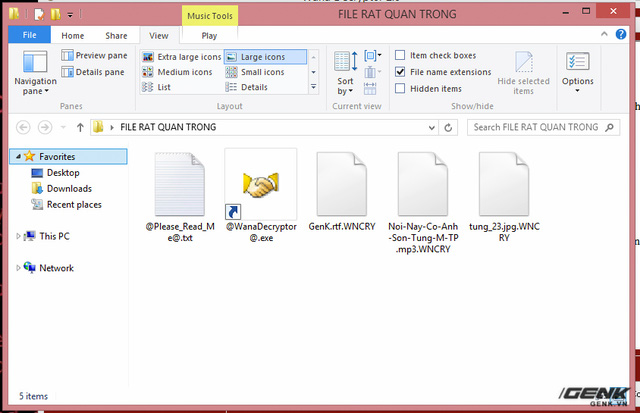The height and width of the screenshot is (413, 640).
Task: Select the @WanaDecryptor@.exe shortcut file
Action: point(261,196)
